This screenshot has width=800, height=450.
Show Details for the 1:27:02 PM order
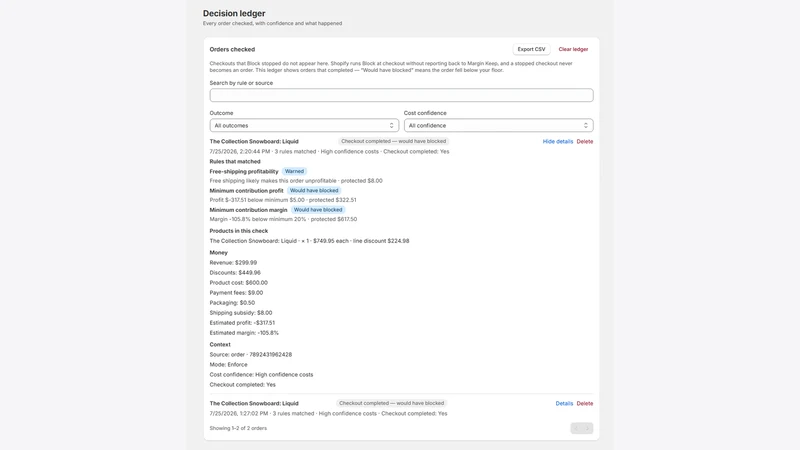pyautogui.click(x=564, y=404)
